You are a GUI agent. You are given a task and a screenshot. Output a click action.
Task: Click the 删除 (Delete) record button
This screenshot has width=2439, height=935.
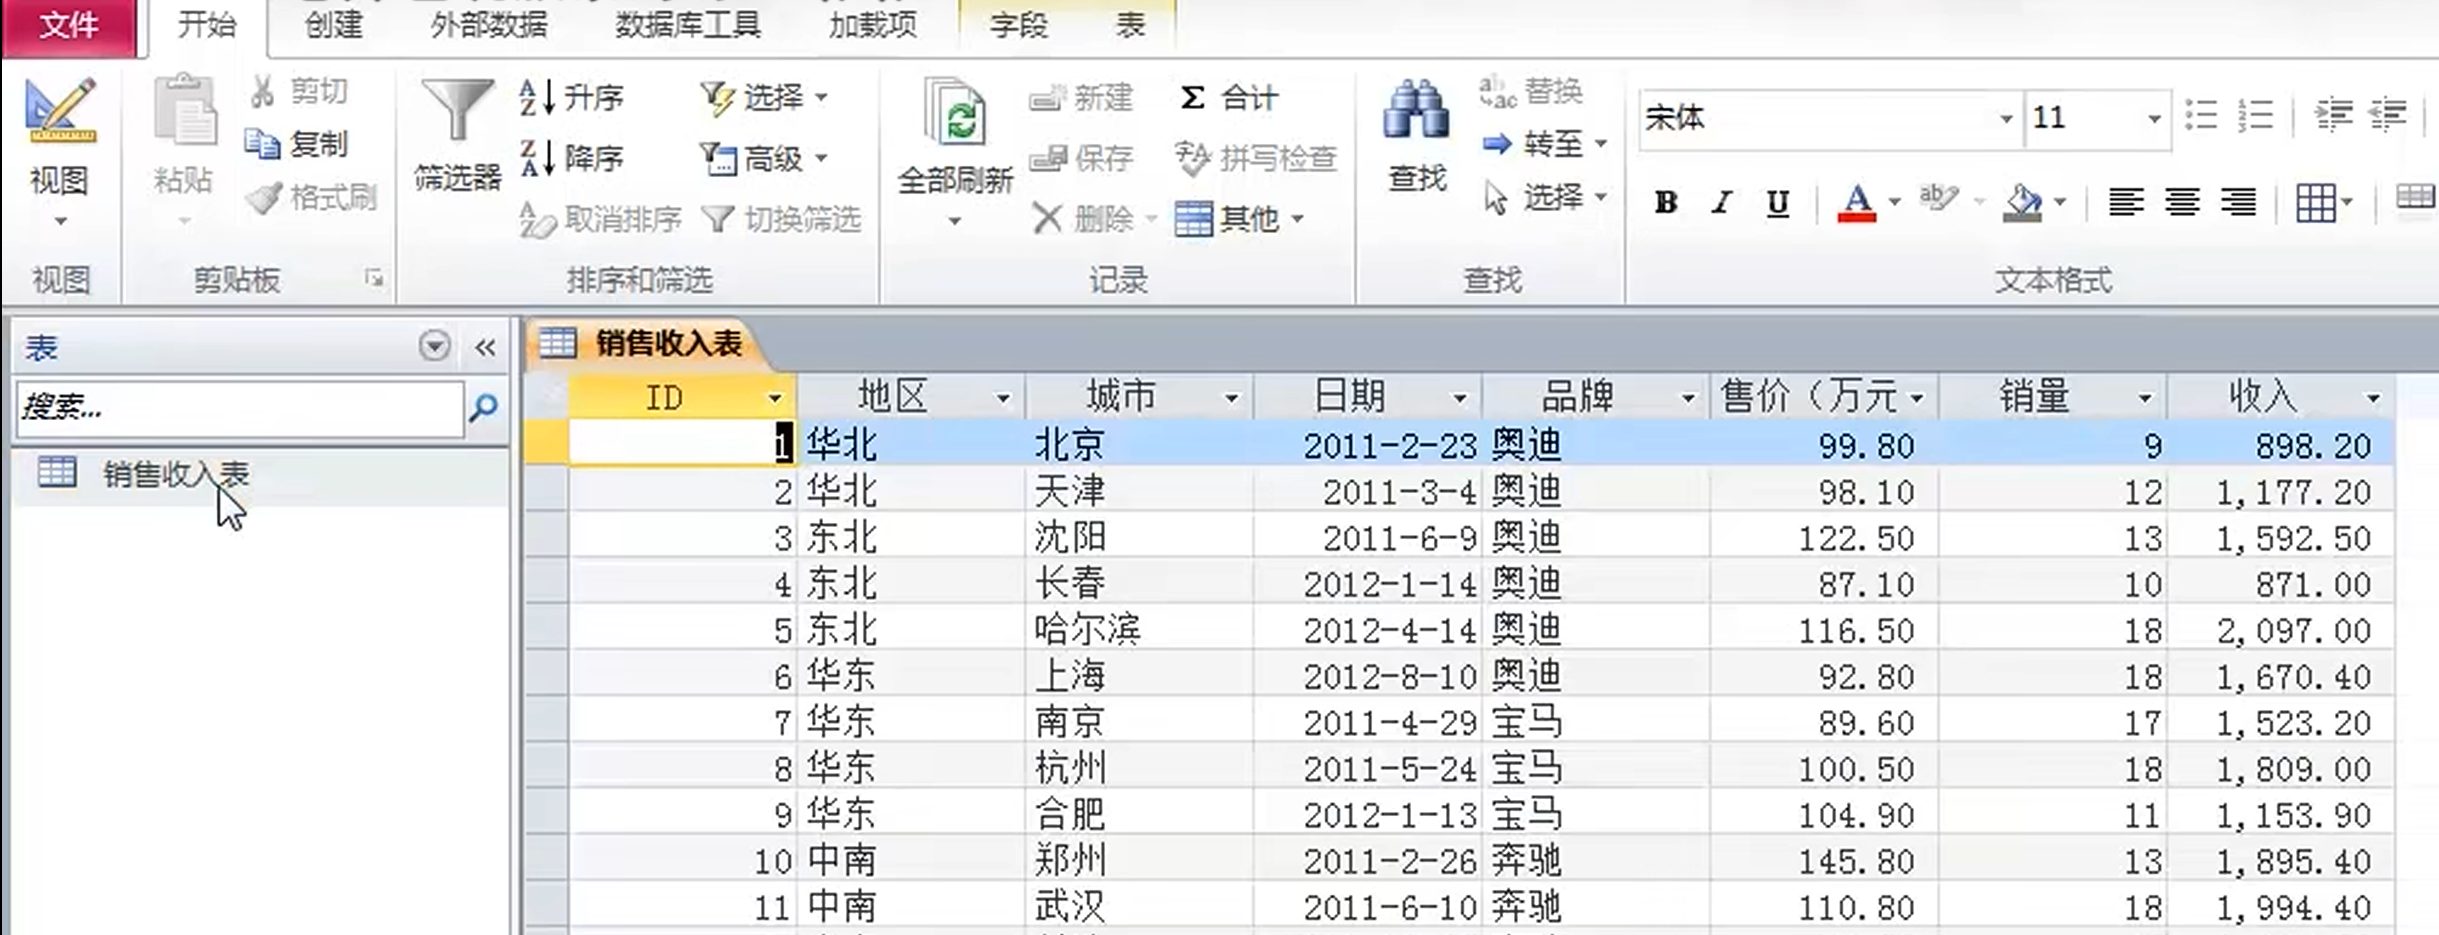1083,218
